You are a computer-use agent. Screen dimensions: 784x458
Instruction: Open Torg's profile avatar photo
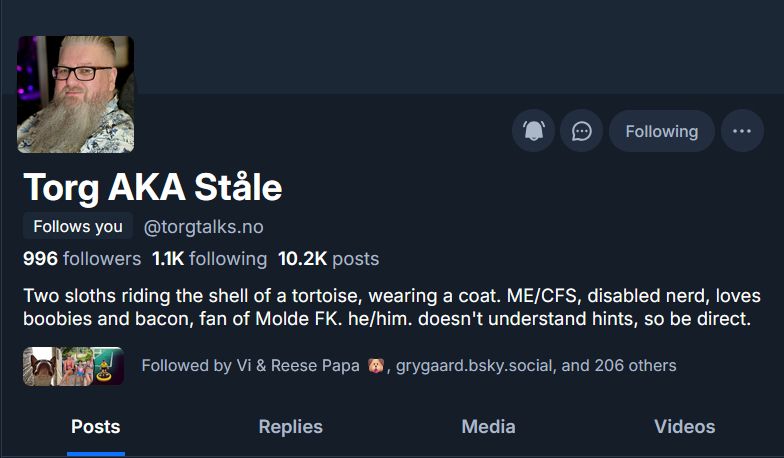pos(76,94)
